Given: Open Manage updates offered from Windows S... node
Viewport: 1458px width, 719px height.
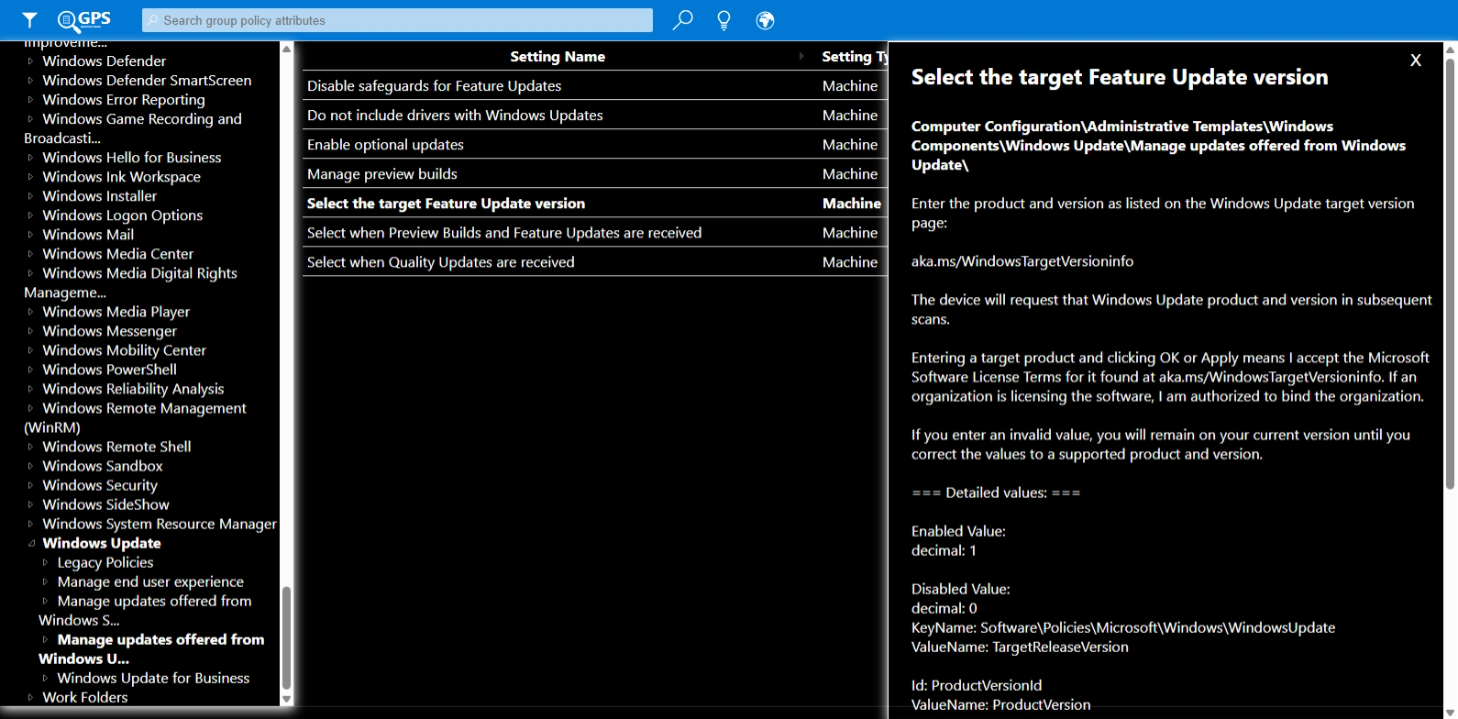Looking at the screenshot, I should 145,610.
